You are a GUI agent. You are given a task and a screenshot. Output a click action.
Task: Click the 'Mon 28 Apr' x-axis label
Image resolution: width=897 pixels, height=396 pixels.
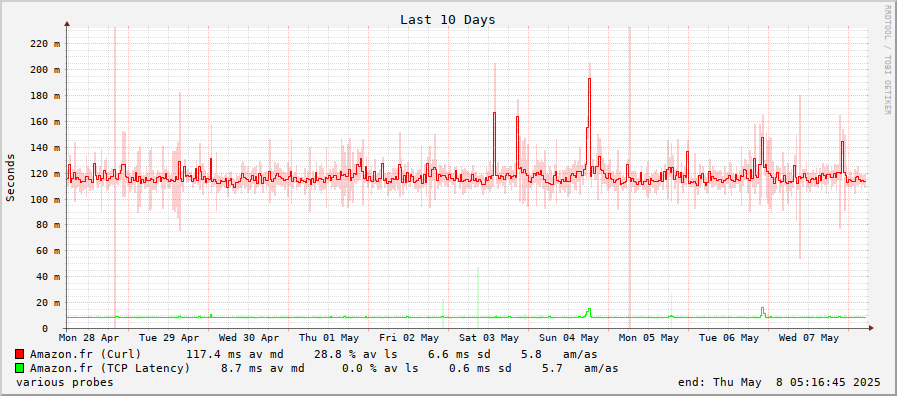tap(89, 338)
